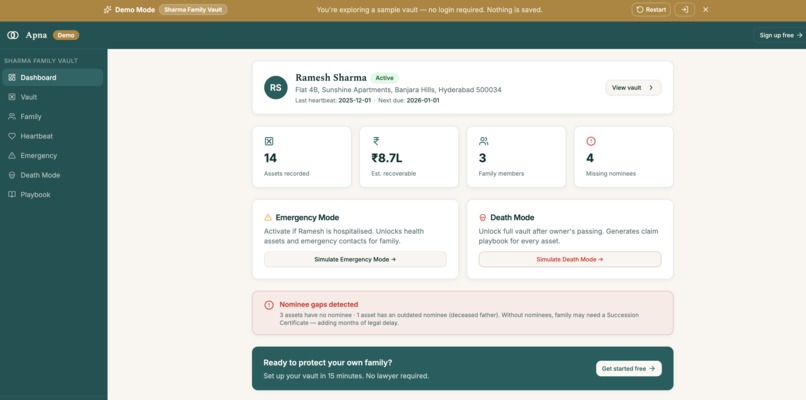Click the Sharma Family Vault pill
Screen dimensions: 806x400
(193, 10)
